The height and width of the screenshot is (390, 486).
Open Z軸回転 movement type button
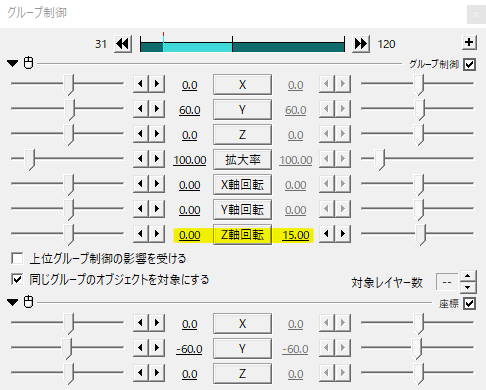click(242, 235)
